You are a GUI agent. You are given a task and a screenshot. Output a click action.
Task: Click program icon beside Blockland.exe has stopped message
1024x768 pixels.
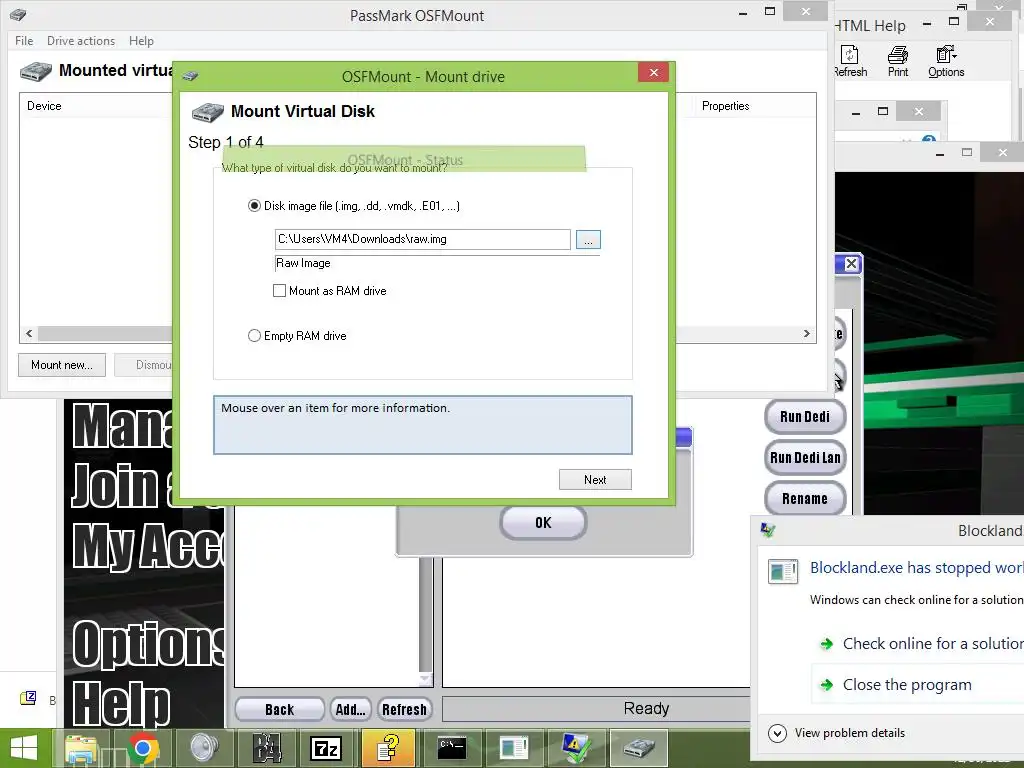(x=782, y=571)
